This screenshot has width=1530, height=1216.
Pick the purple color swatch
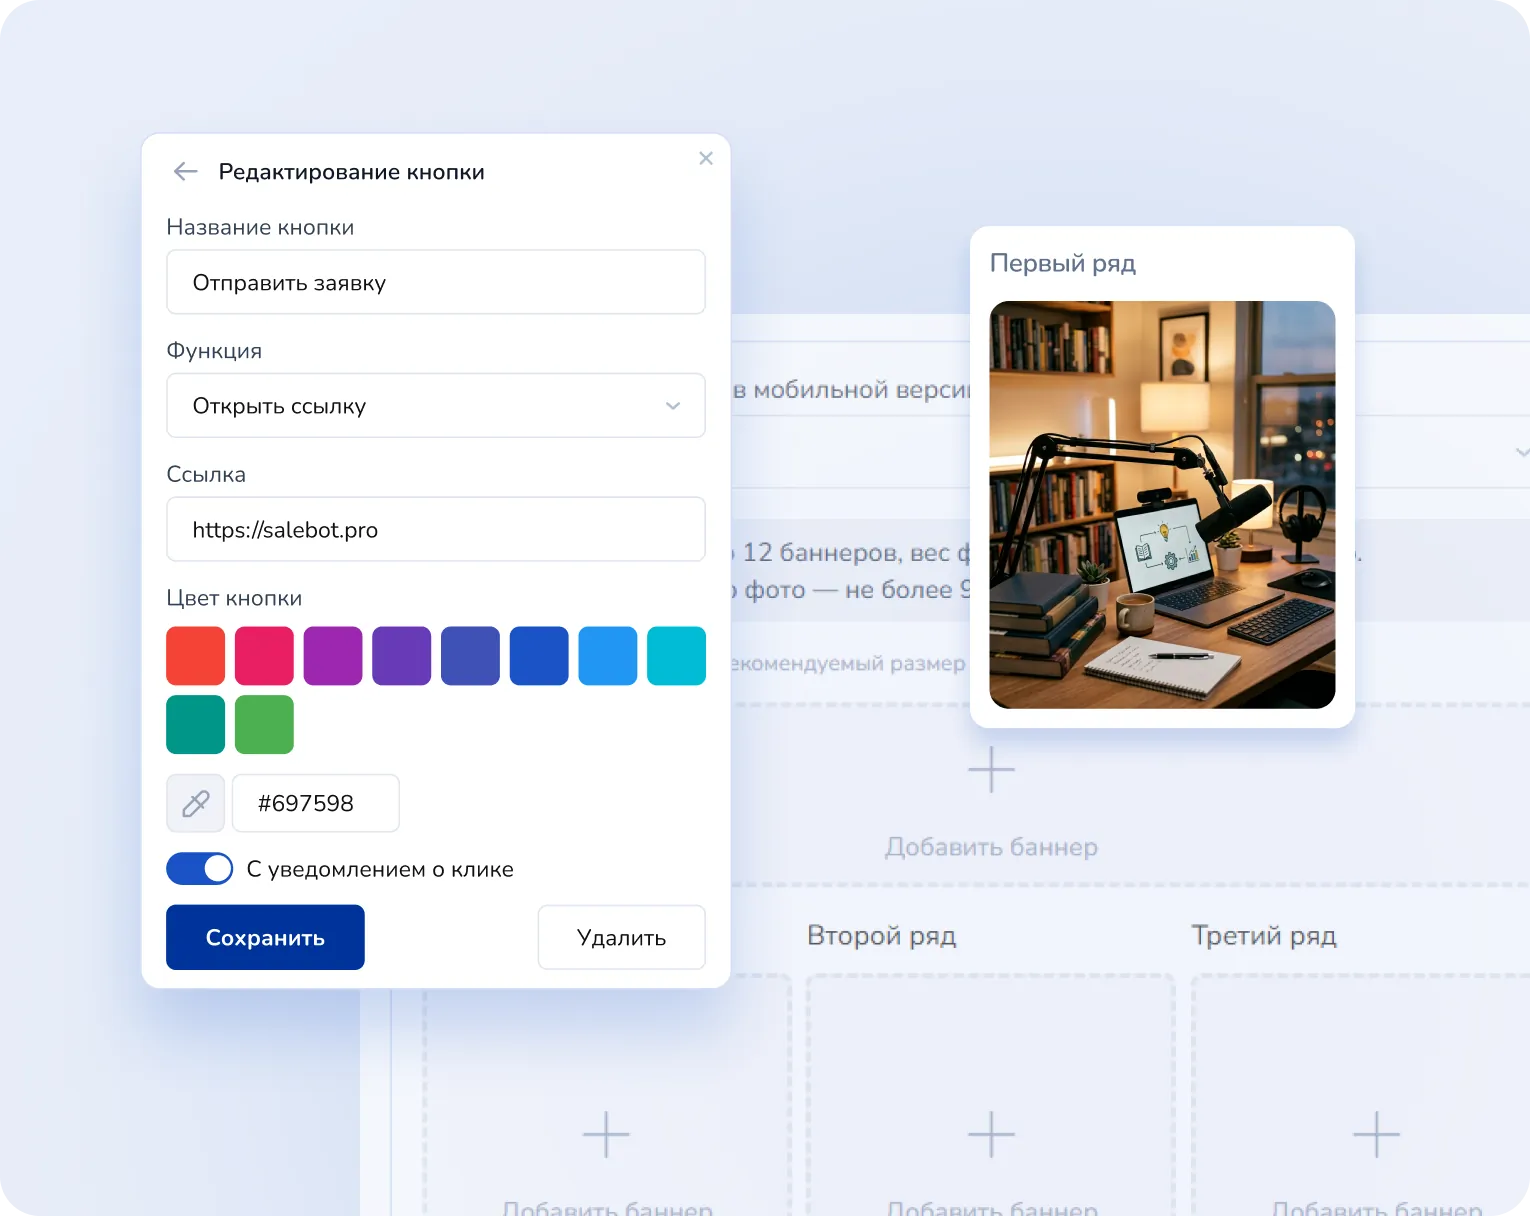click(333, 656)
